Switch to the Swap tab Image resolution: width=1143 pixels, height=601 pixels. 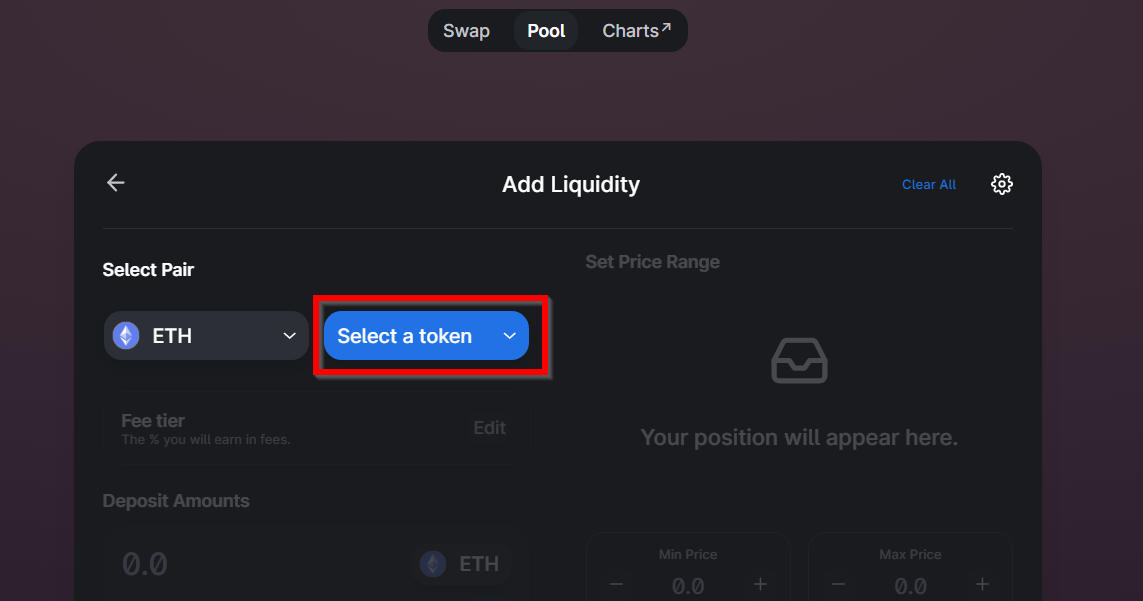[x=467, y=31]
